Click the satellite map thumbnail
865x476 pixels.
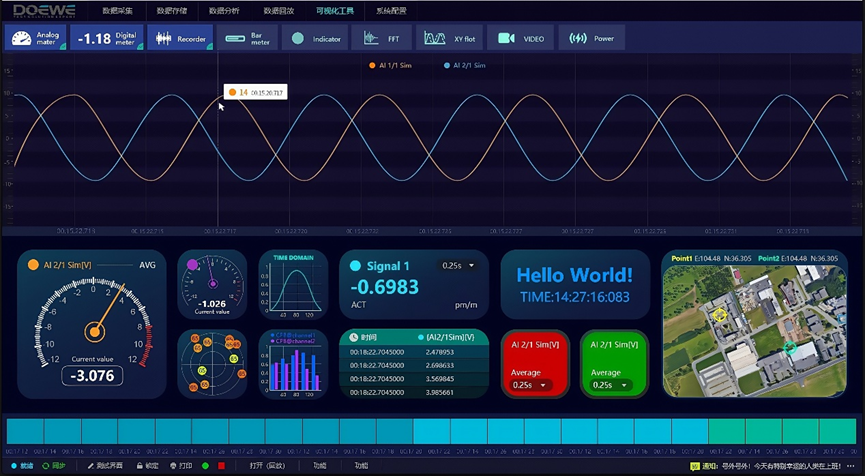coord(755,331)
